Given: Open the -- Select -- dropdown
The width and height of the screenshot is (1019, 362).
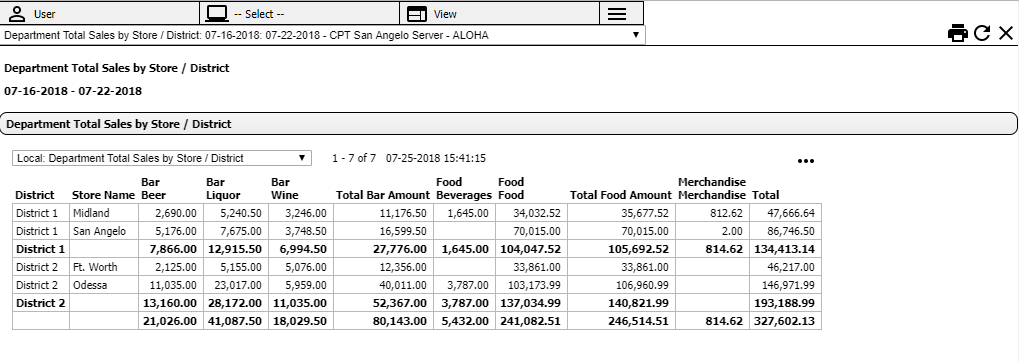Looking at the screenshot, I should tap(300, 14).
